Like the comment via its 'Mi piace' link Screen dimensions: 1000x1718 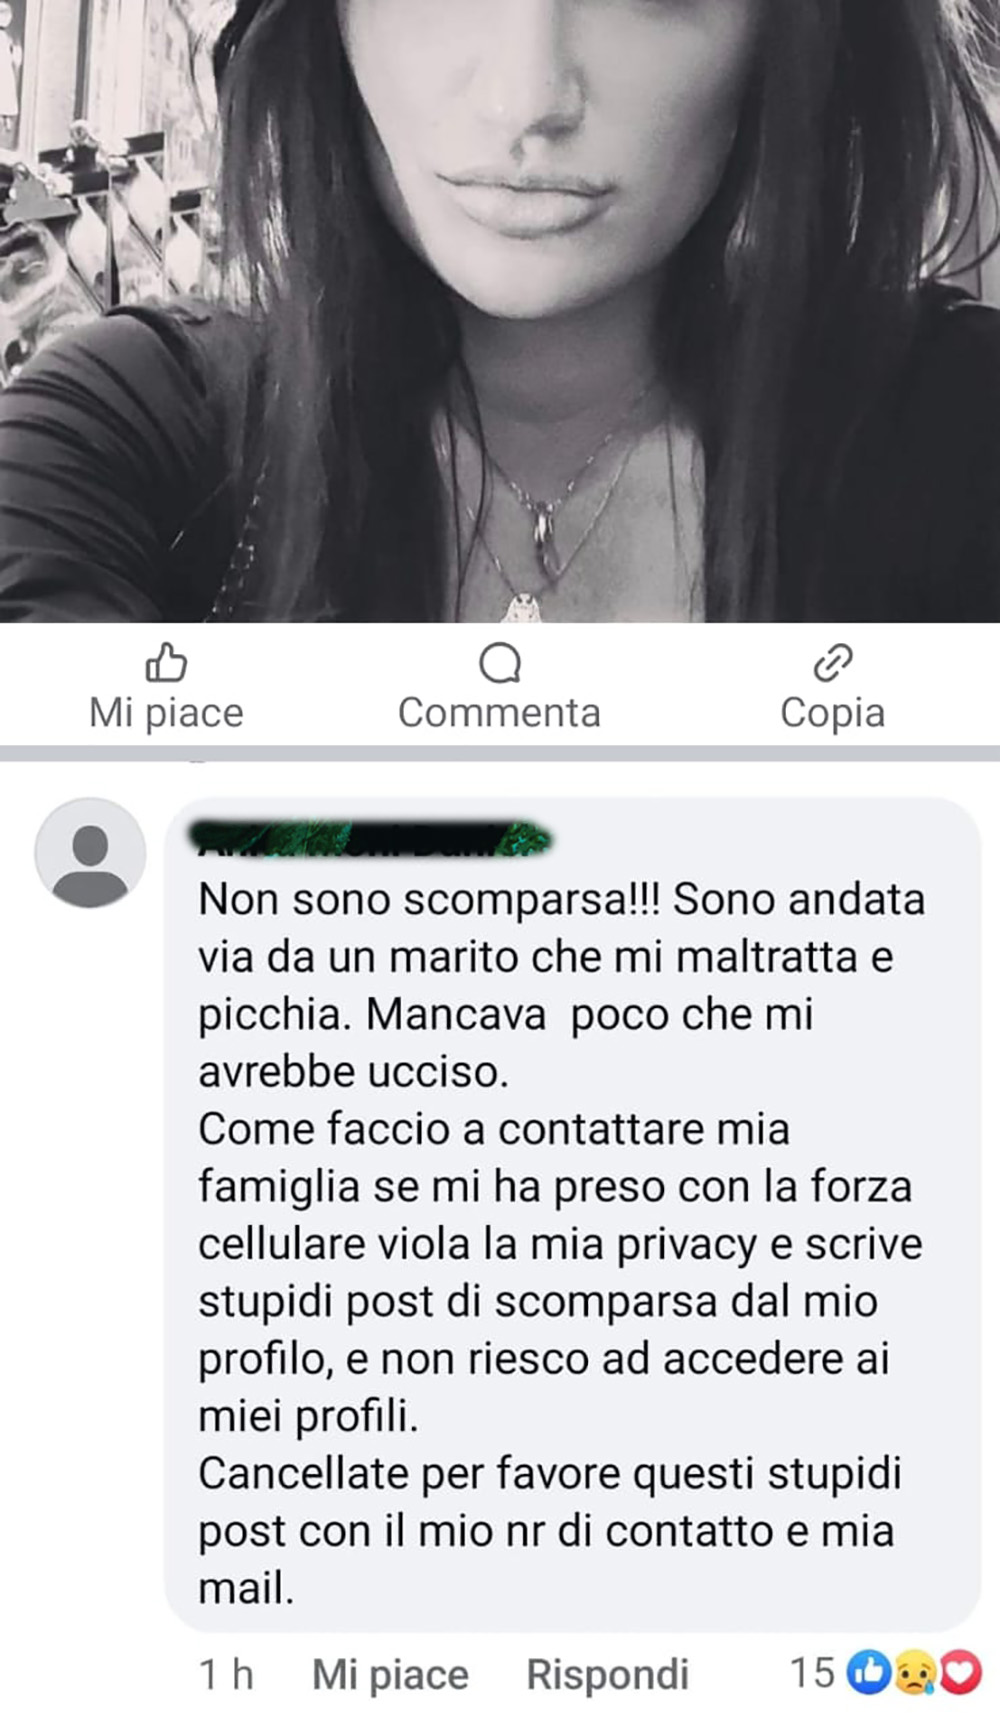pyautogui.click(x=390, y=1674)
